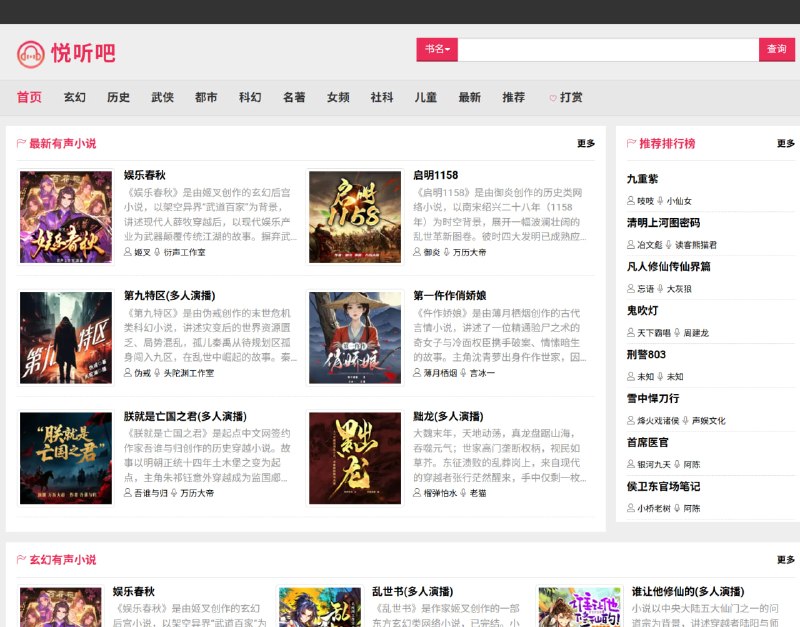The image size is (800, 627).
Task: Click 更多 in 最新有声小说 section
Action: 586,143
